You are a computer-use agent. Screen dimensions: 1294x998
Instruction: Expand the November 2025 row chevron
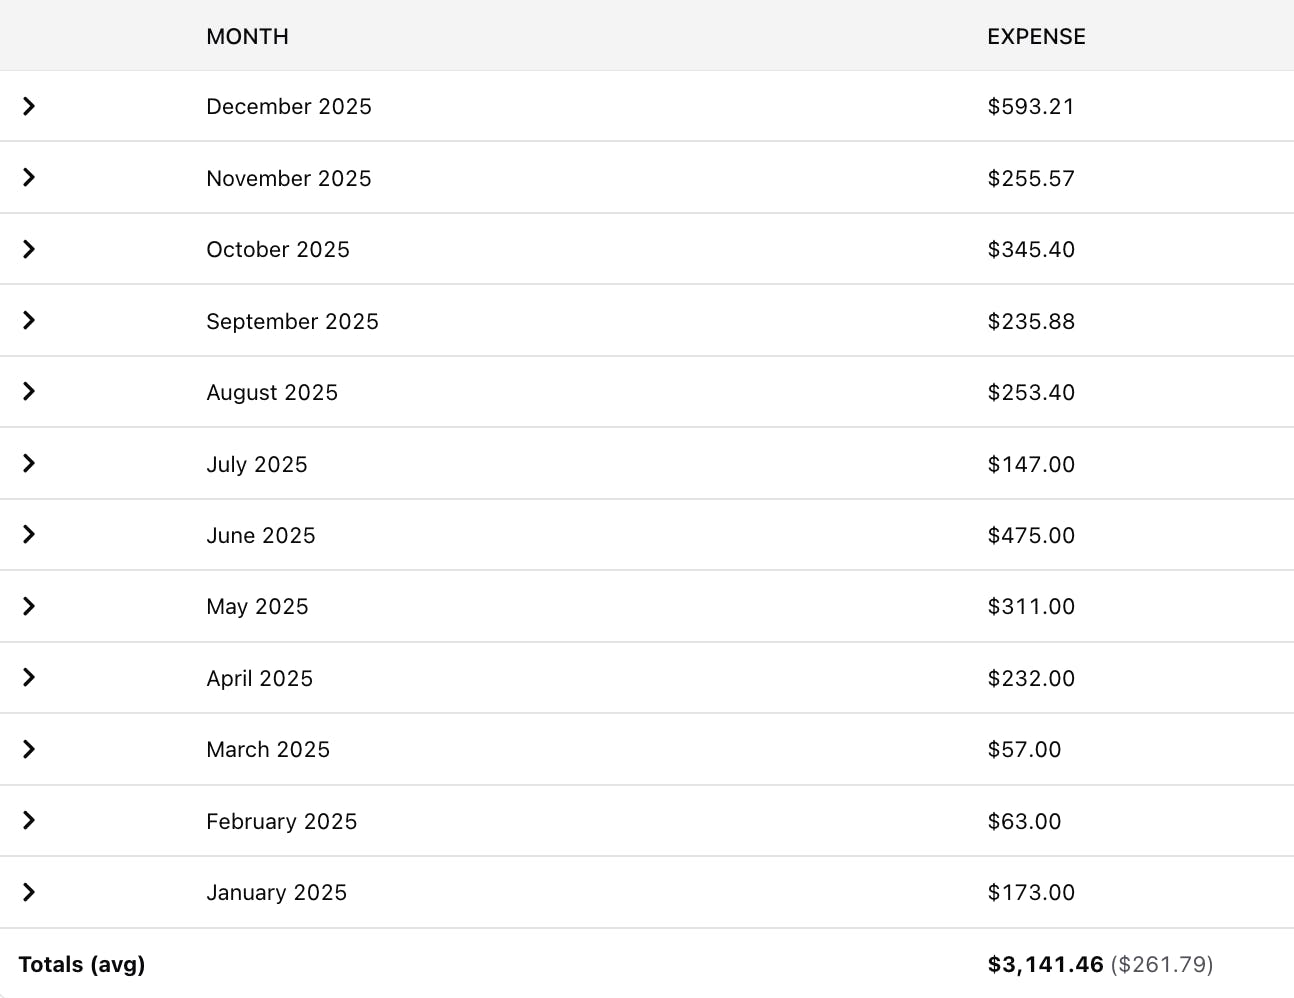[29, 177]
